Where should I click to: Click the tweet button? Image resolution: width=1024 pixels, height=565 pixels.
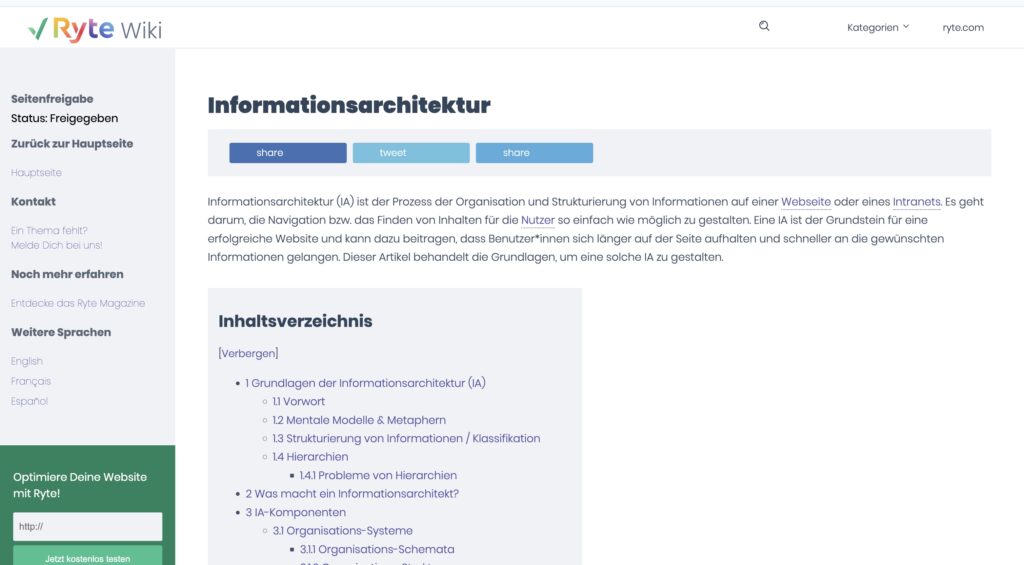[x=411, y=153]
